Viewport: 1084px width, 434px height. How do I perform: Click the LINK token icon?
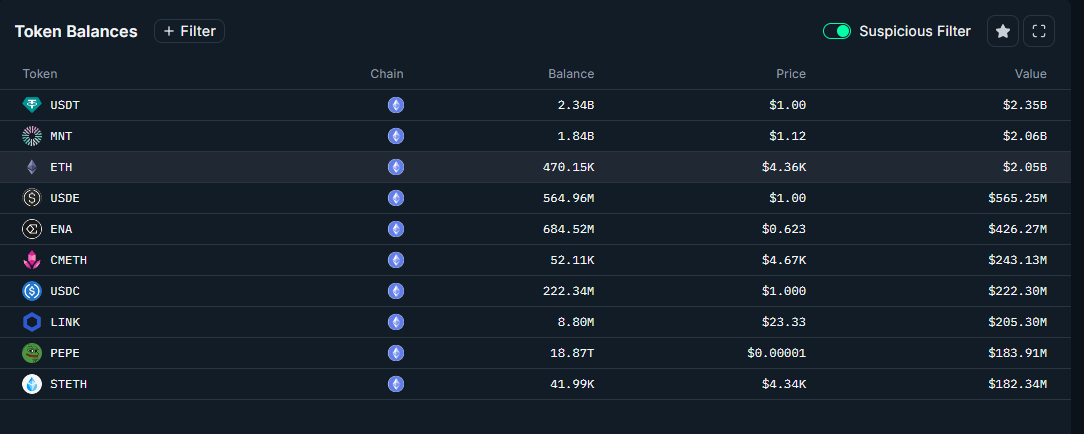[32, 322]
